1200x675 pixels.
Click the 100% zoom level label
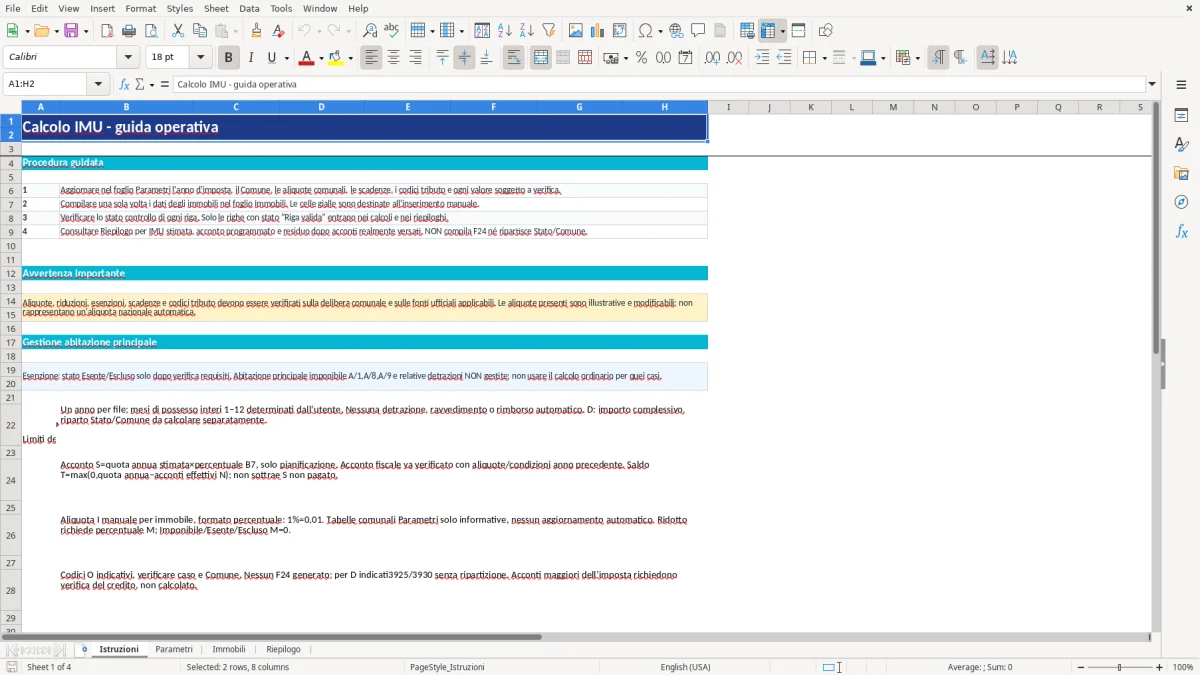point(1183,667)
